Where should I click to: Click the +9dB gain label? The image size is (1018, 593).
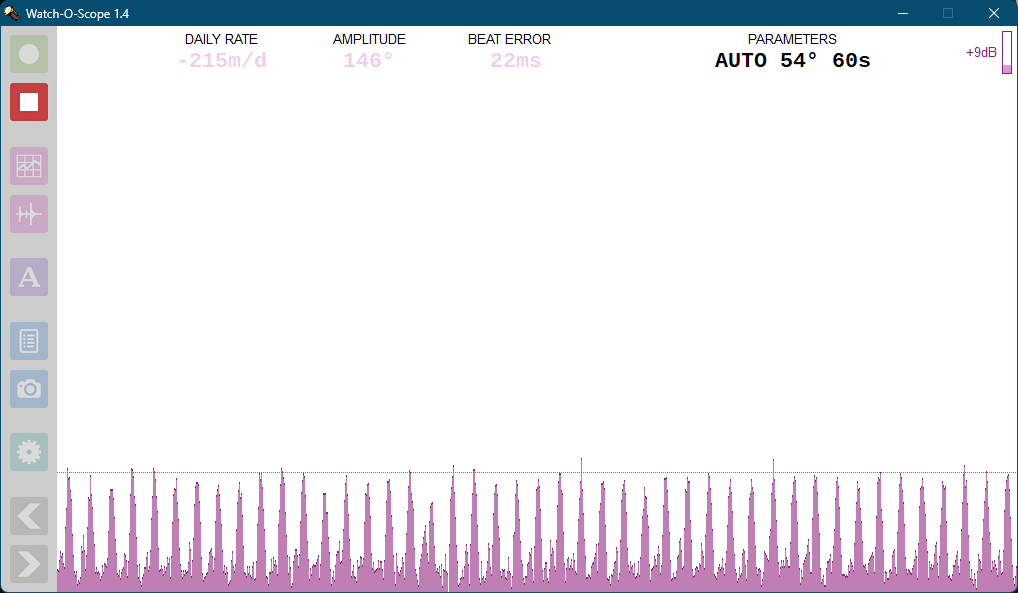(981, 53)
